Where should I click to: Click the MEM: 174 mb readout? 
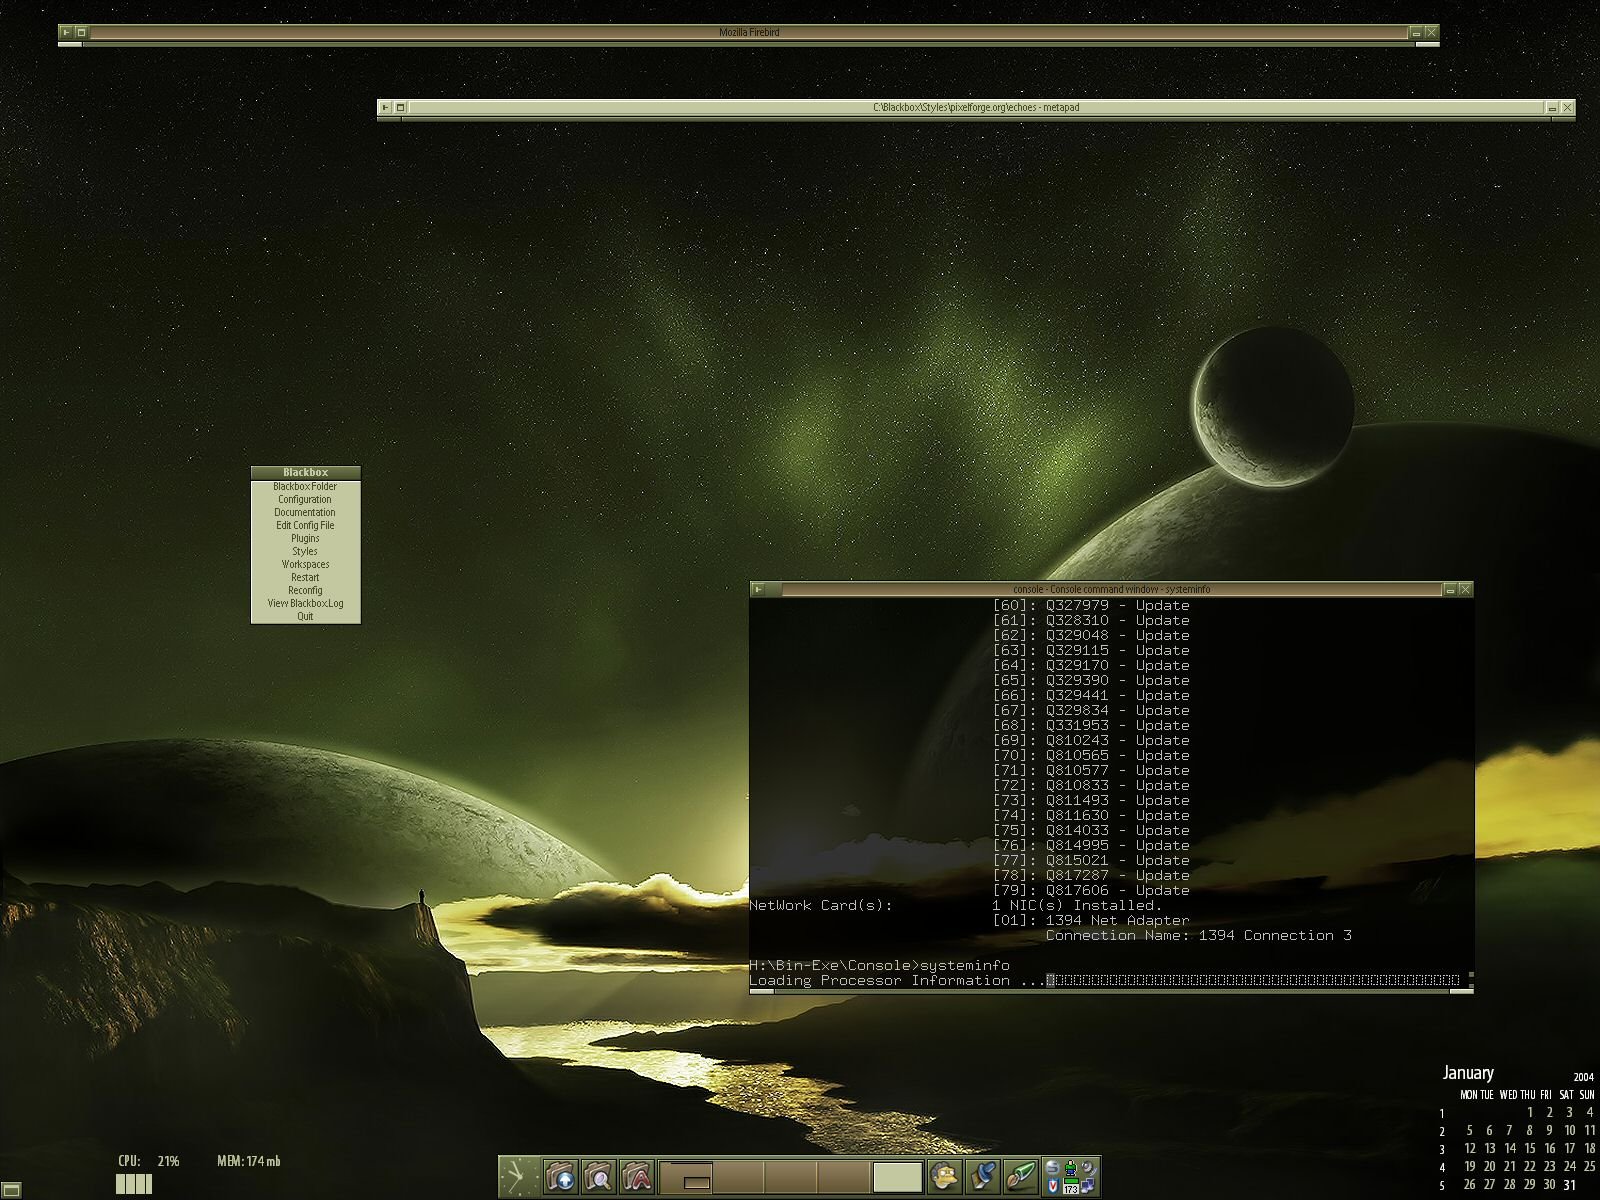(249, 1161)
